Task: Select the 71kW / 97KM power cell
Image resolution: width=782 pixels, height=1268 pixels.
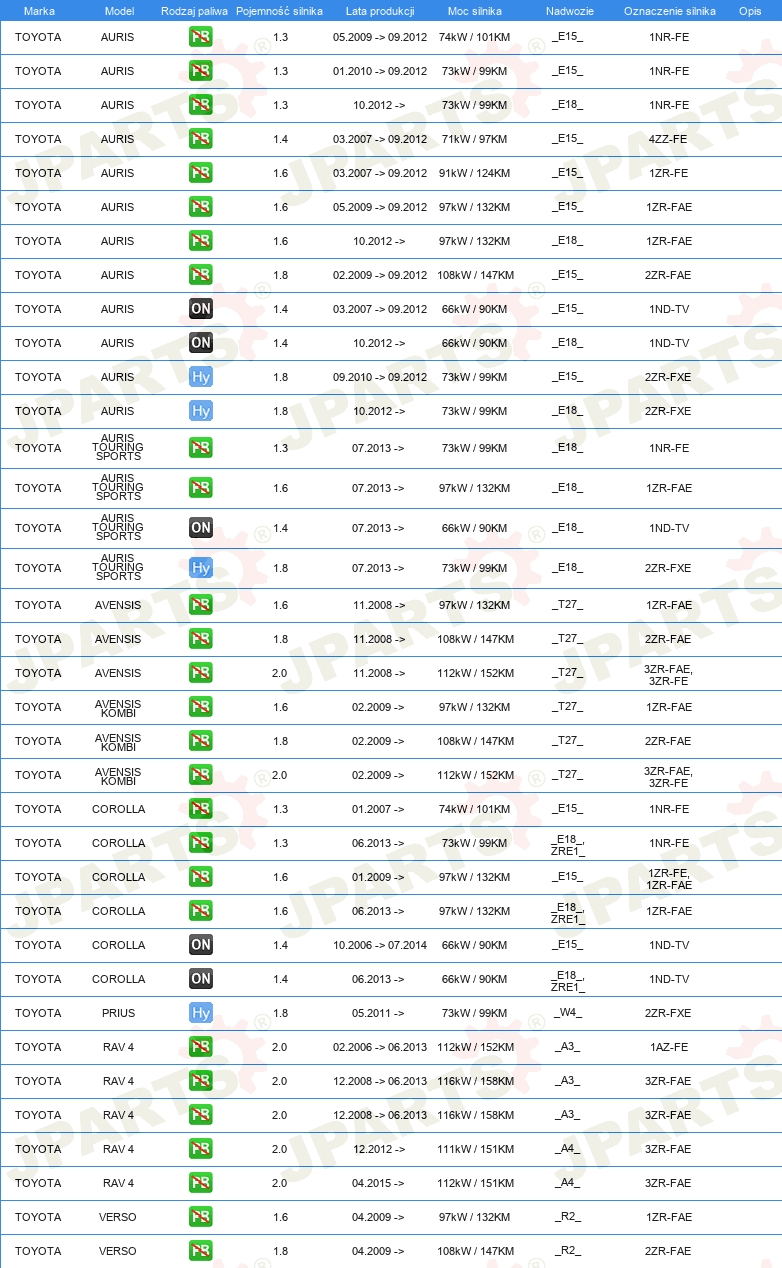Action: click(474, 139)
